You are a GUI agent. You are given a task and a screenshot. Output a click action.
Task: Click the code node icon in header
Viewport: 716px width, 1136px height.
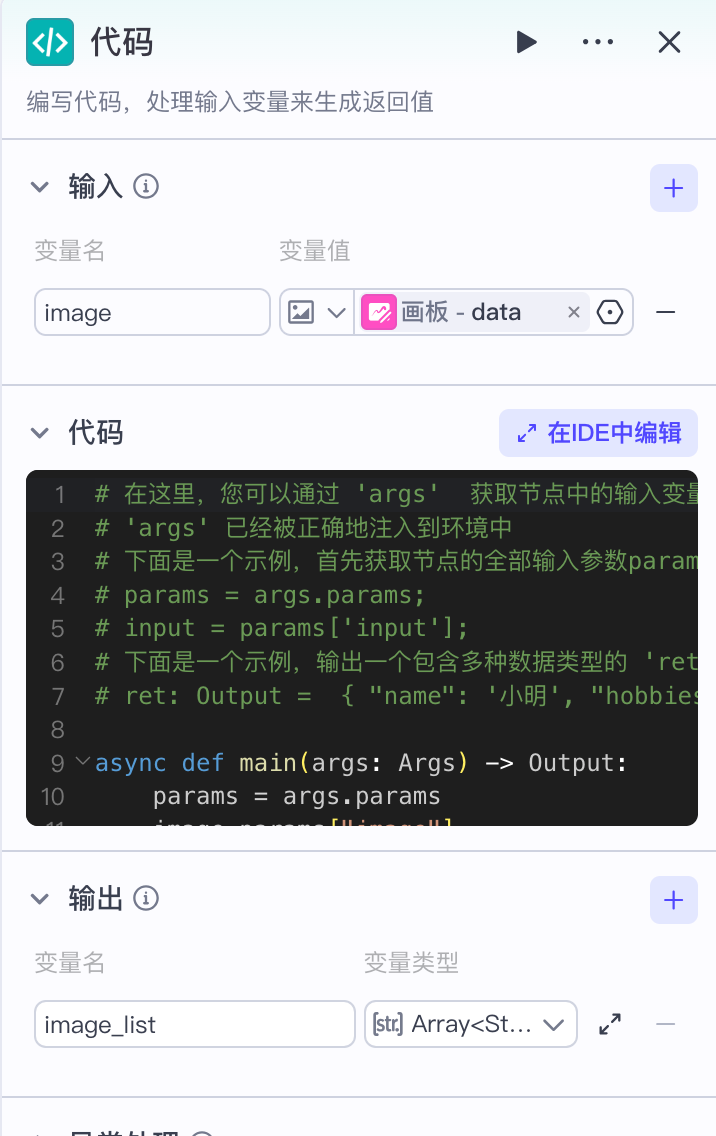[50, 42]
